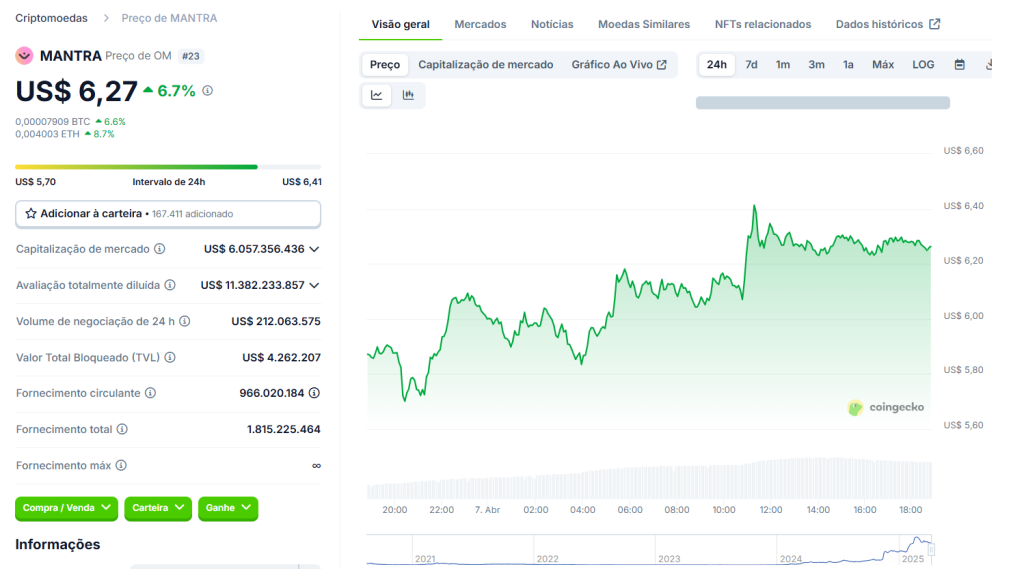The width and height of the screenshot is (1024, 569).
Task: Click the download chart icon
Action: point(988,65)
